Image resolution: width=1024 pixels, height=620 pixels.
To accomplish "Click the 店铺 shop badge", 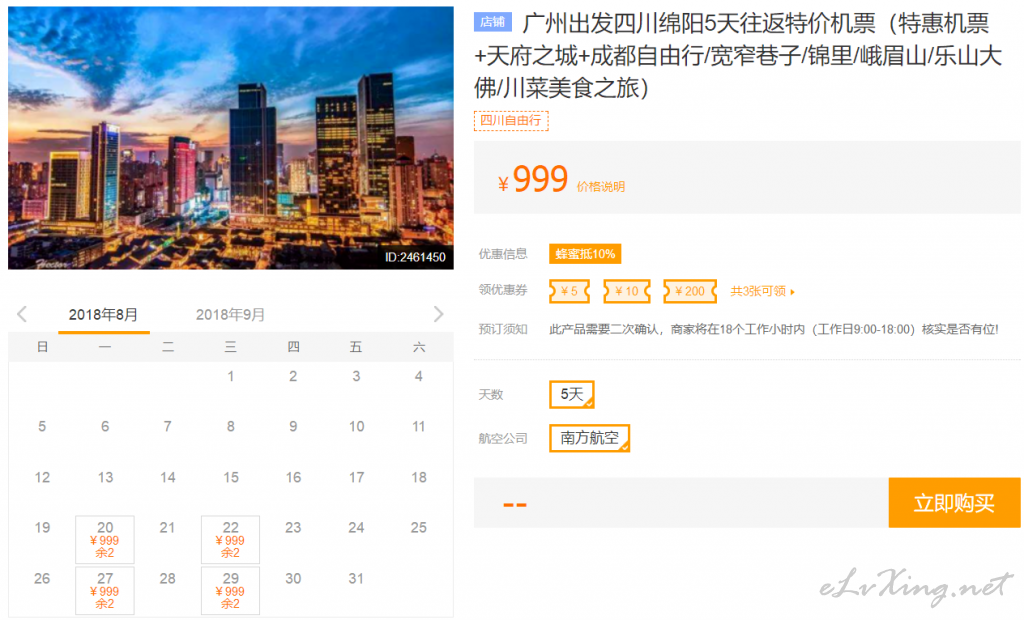I will (x=492, y=22).
